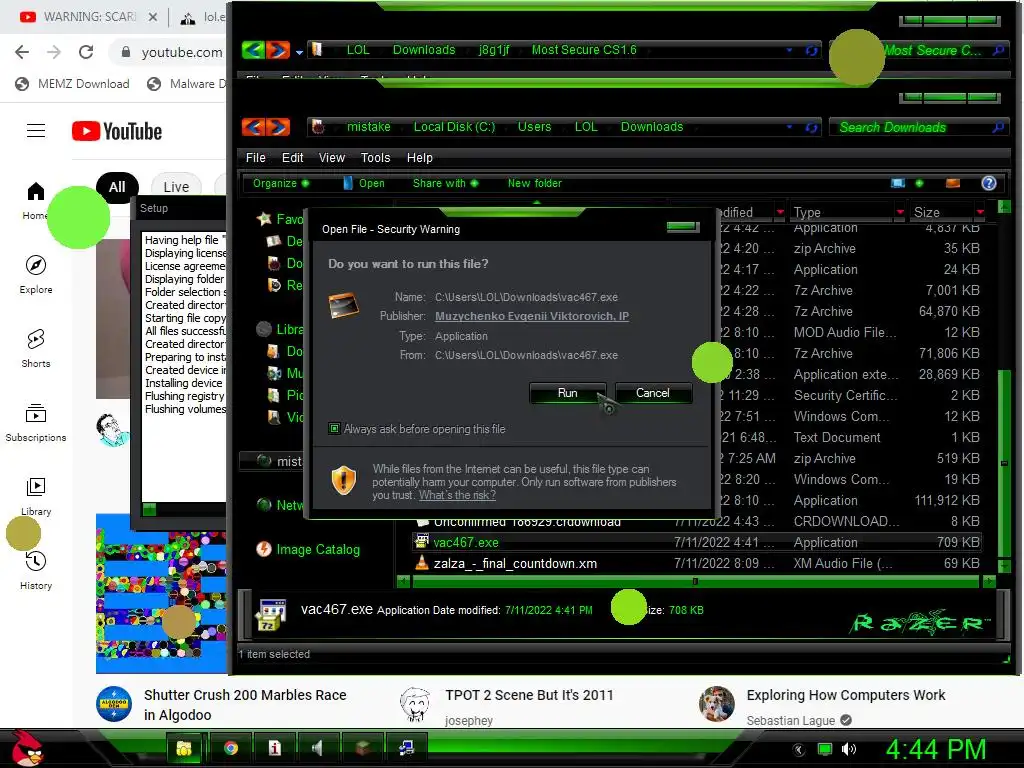The height and width of the screenshot is (768, 1024).
Task: Open the YouTube logo home link
Action: coord(116,131)
